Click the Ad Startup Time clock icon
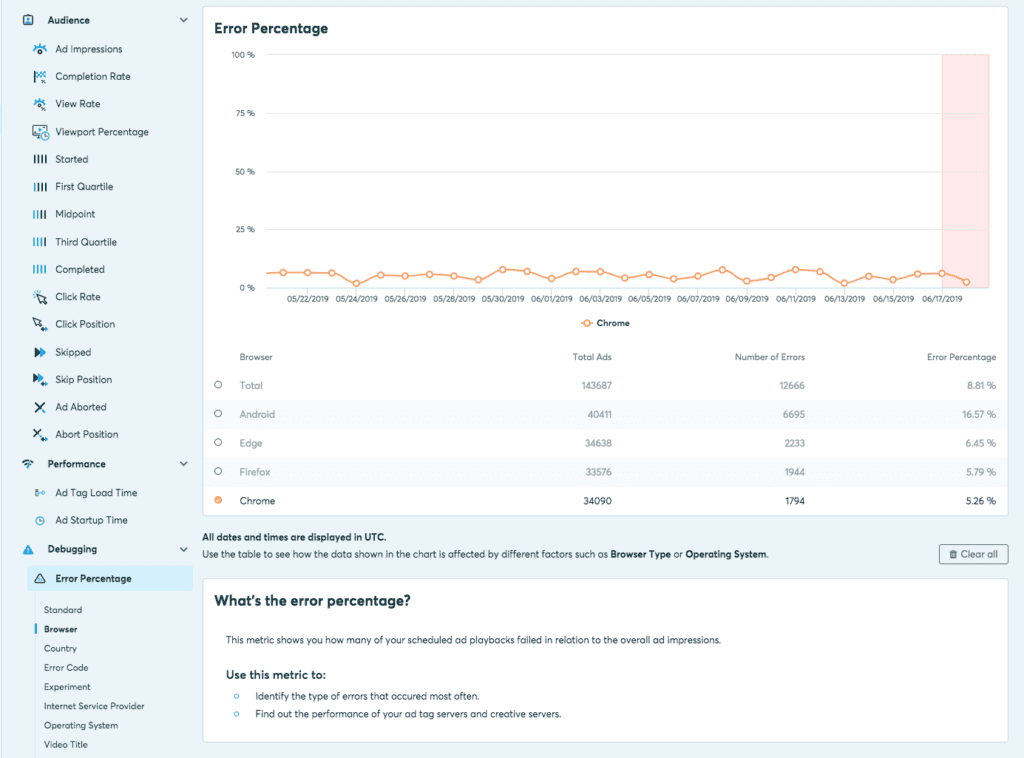Screen dimensions: 1024x758 40,520
